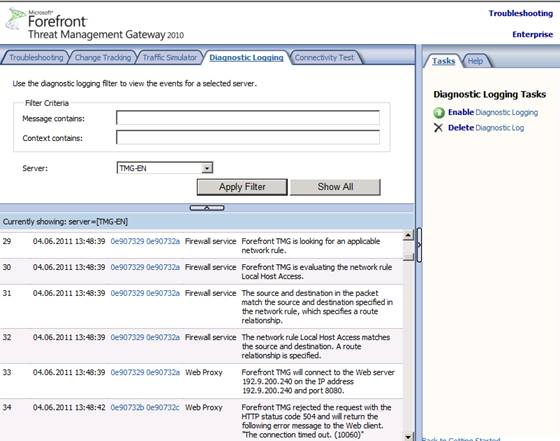Switch to the Change Tracking tab
This screenshot has width=560, height=441.
coord(103,57)
